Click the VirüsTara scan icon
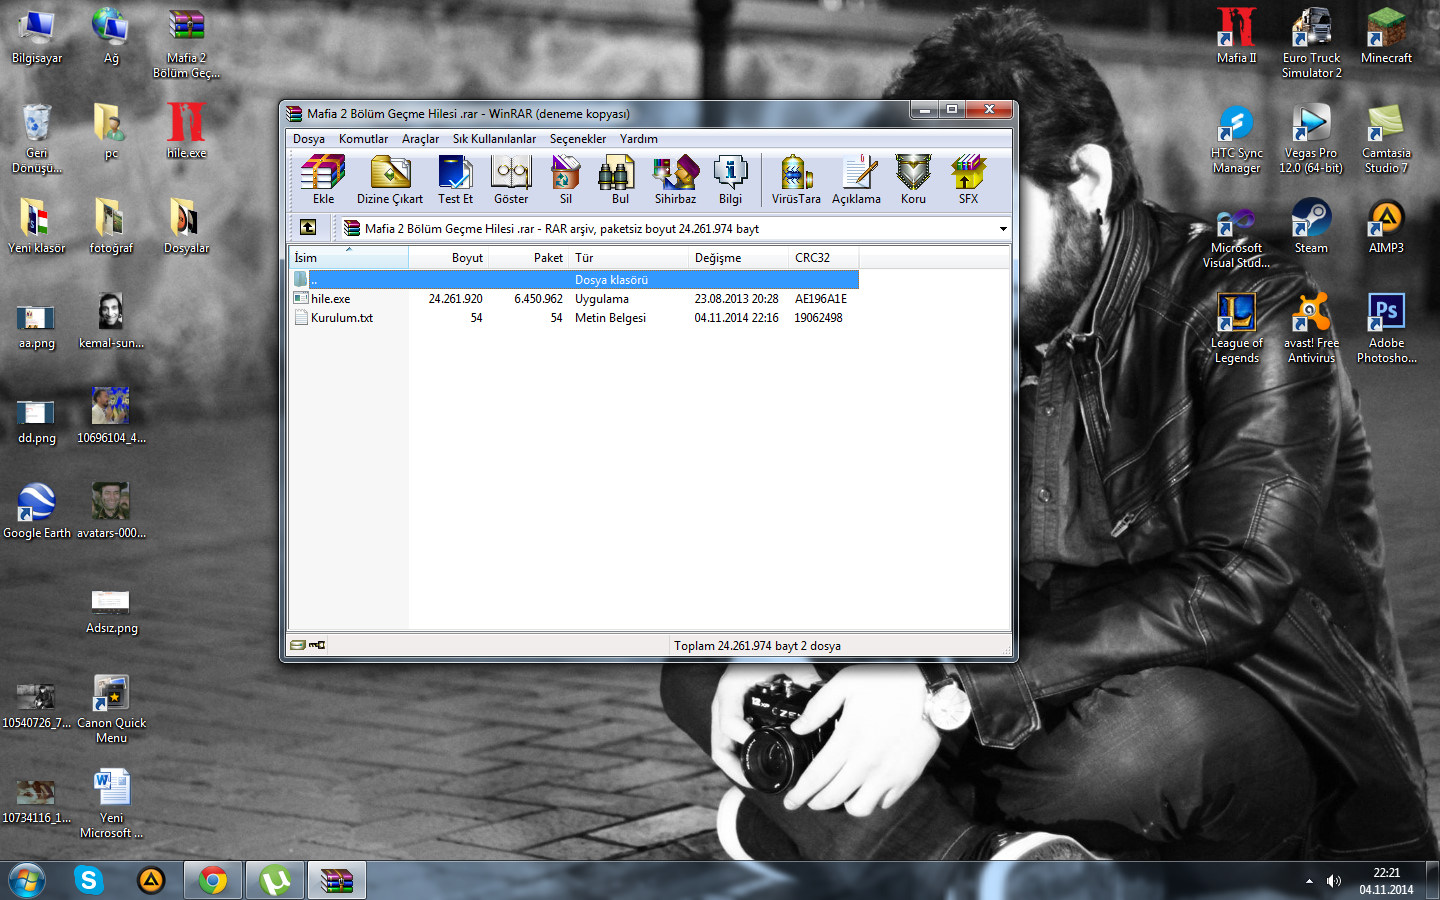Image resolution: width=1440 pixels, height=900 pixels. [796, 180]
